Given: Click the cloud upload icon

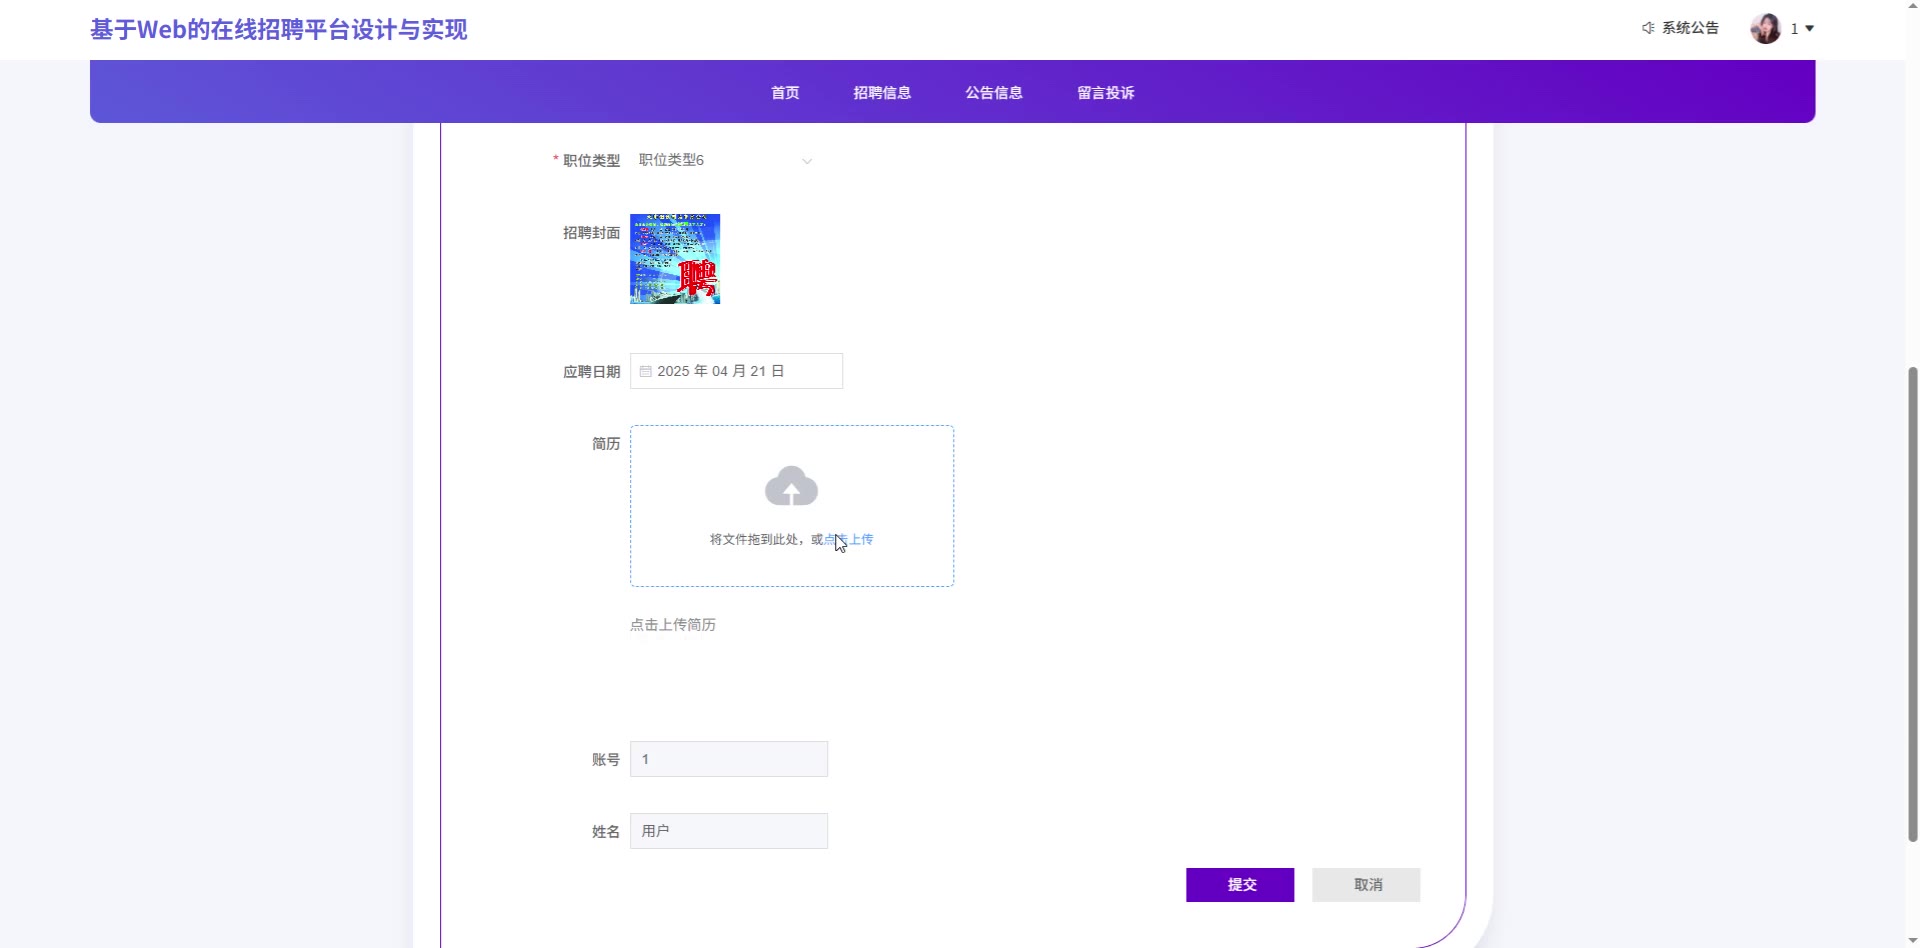Looking at the screenshot, I should [x=791, y=486].
